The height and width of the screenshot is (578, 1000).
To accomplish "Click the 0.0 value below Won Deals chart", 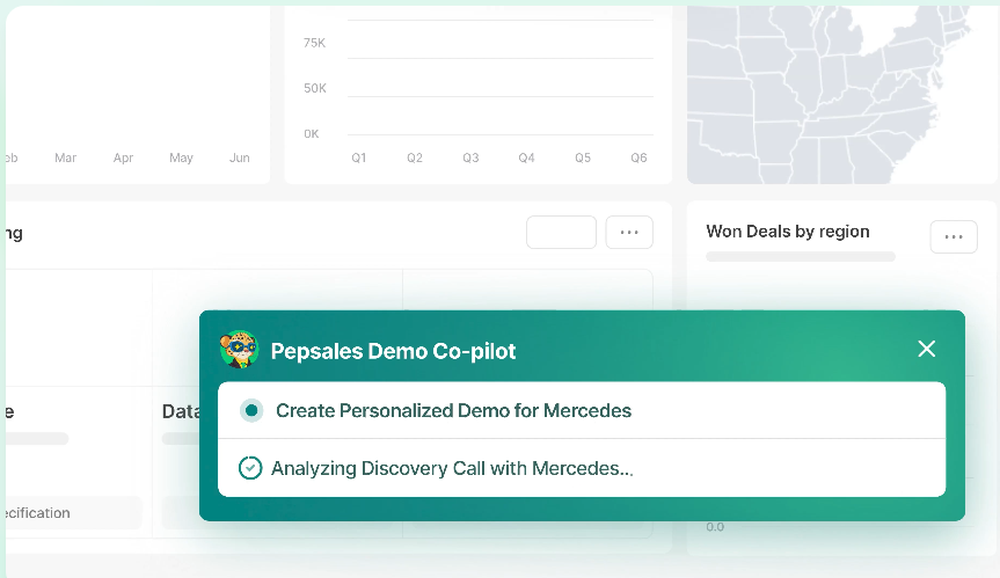I will coord(715,527).
